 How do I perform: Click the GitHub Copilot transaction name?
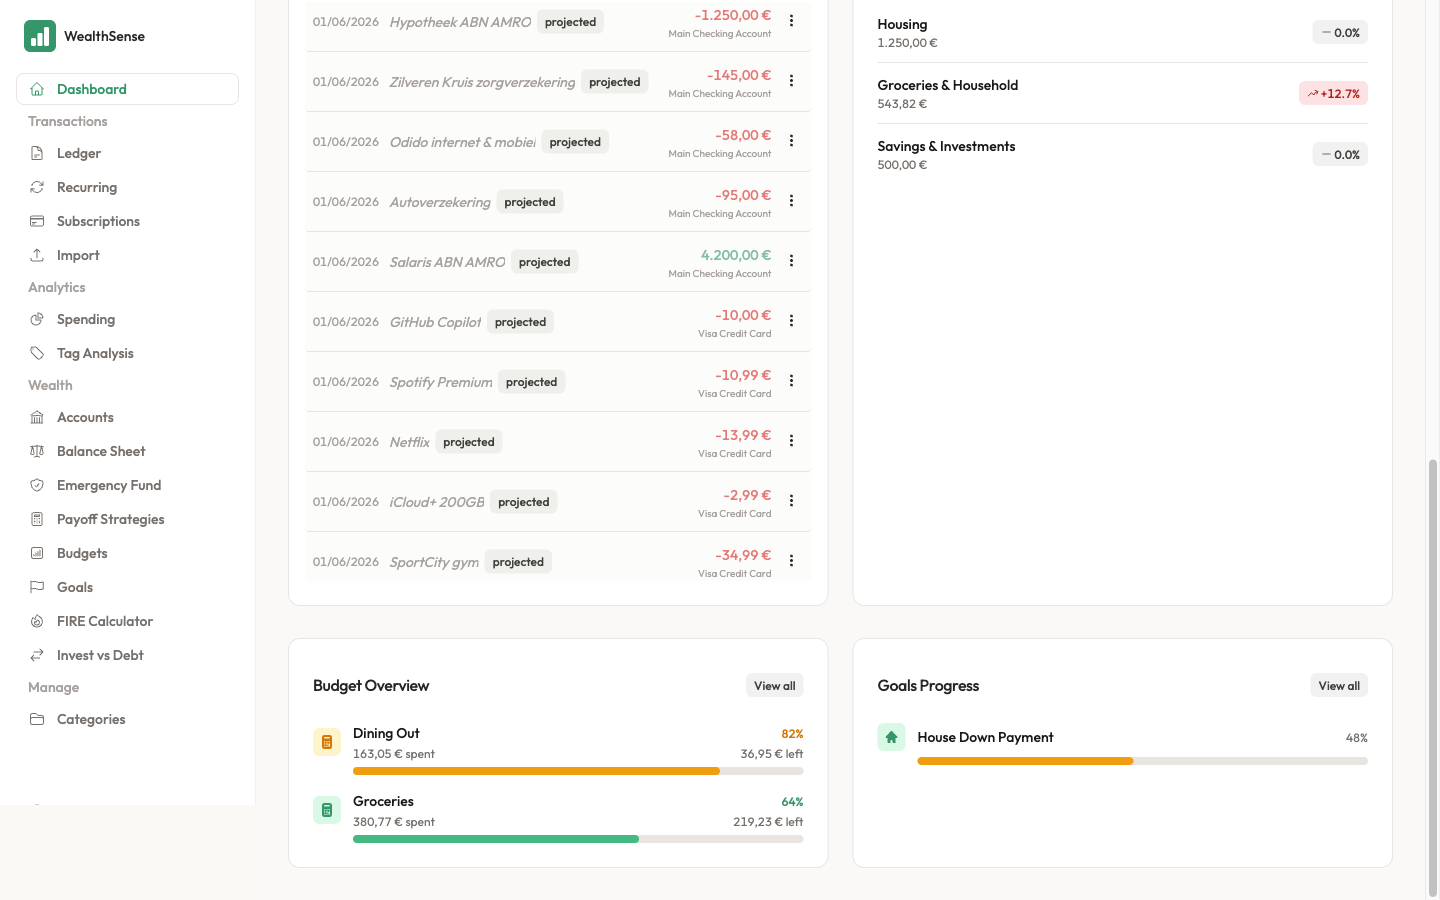click(x=435, y=322)
